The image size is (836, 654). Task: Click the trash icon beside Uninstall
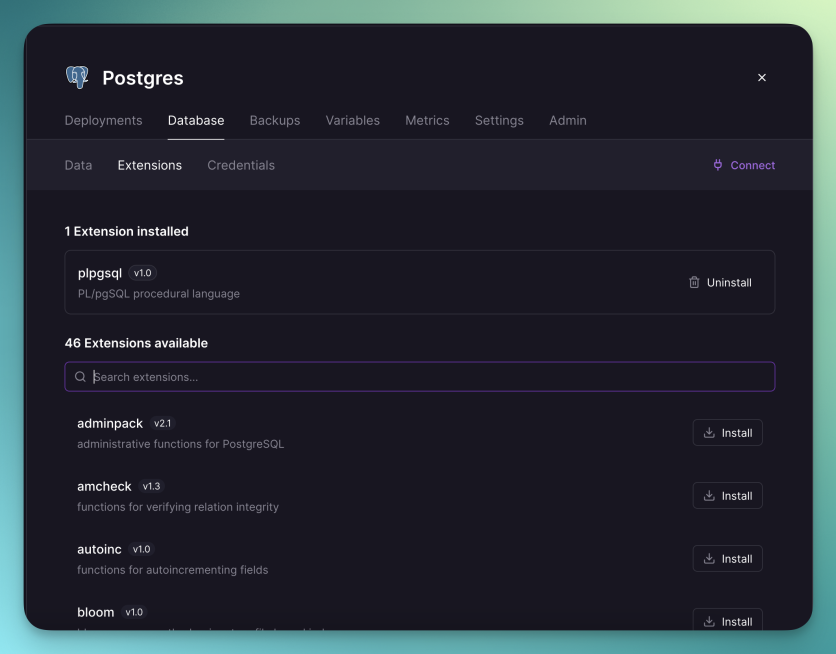click(x=694, y=282)
